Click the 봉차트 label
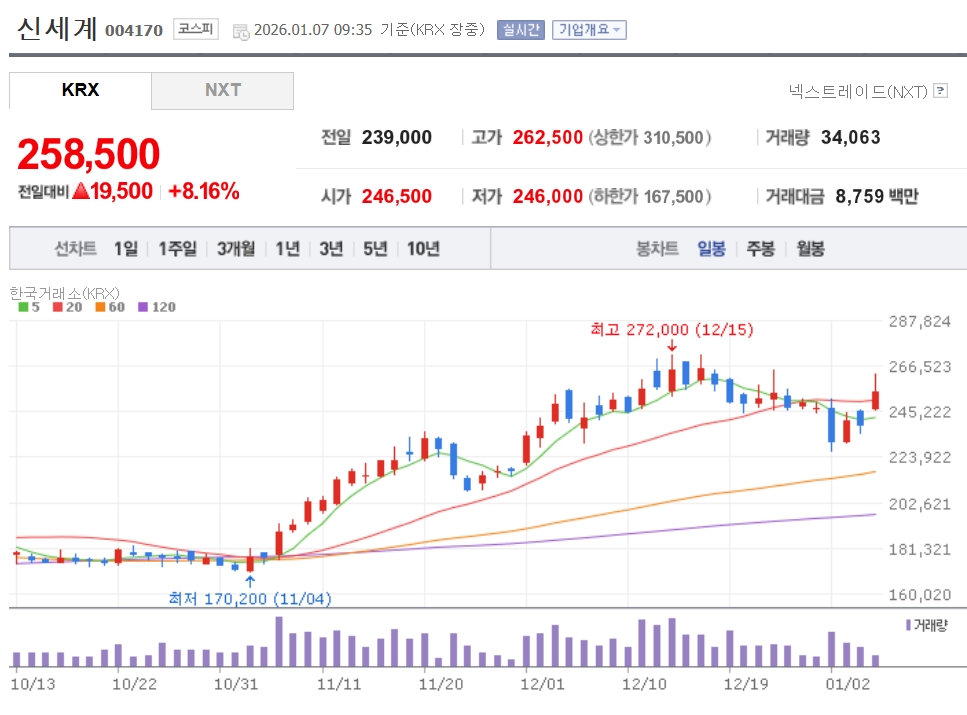Screen dimensions: 967x715 (657, 249)
